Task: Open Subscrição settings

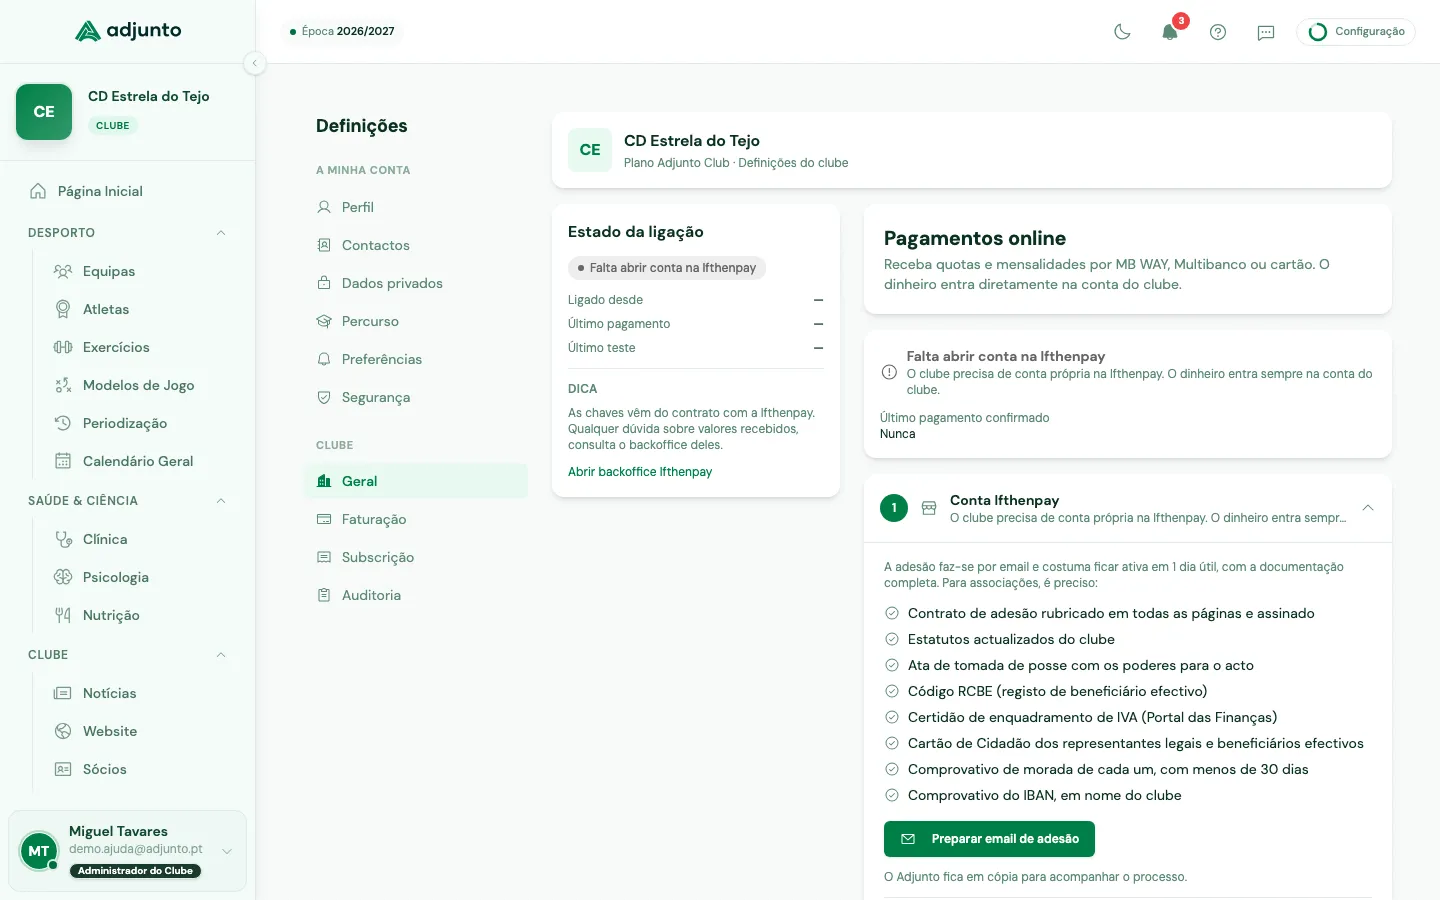Action: 416,557
